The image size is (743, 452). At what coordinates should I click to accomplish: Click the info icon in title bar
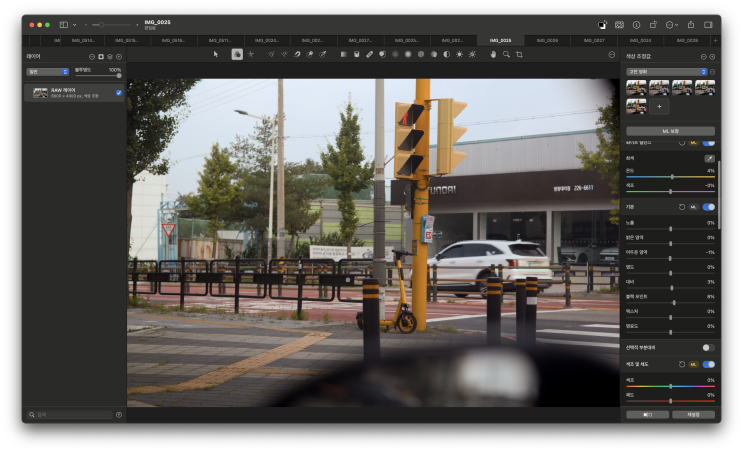click(x=636, y=24)
